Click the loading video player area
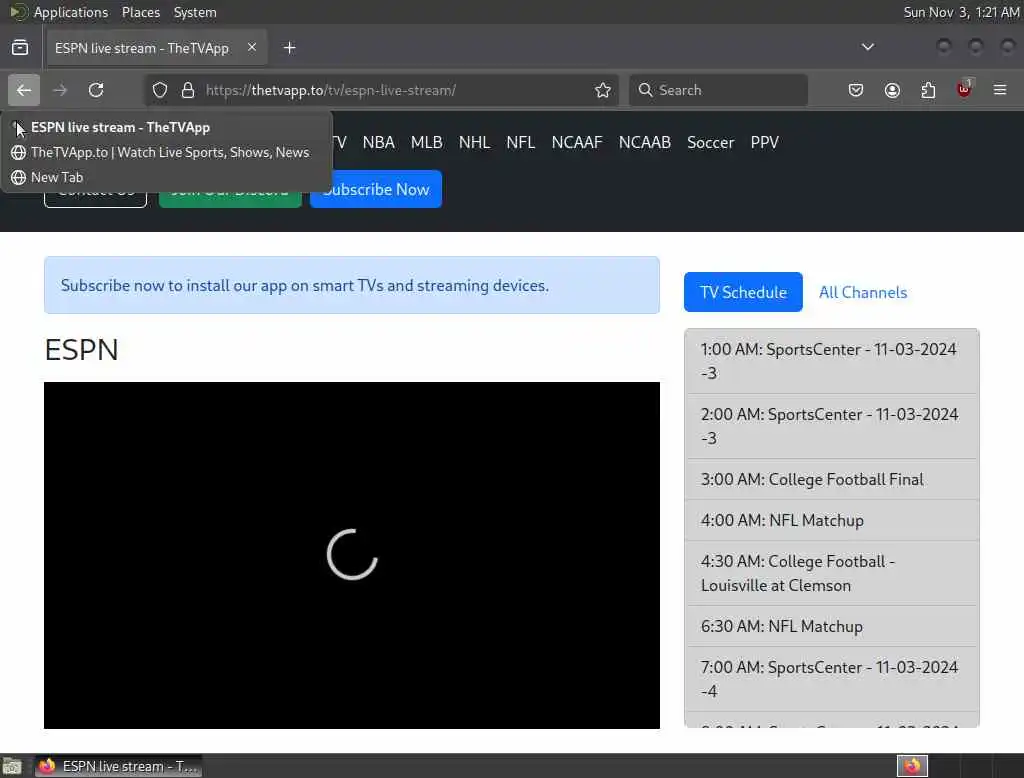The height and width of the screenshot is (778, 1024). pos(352,555)
